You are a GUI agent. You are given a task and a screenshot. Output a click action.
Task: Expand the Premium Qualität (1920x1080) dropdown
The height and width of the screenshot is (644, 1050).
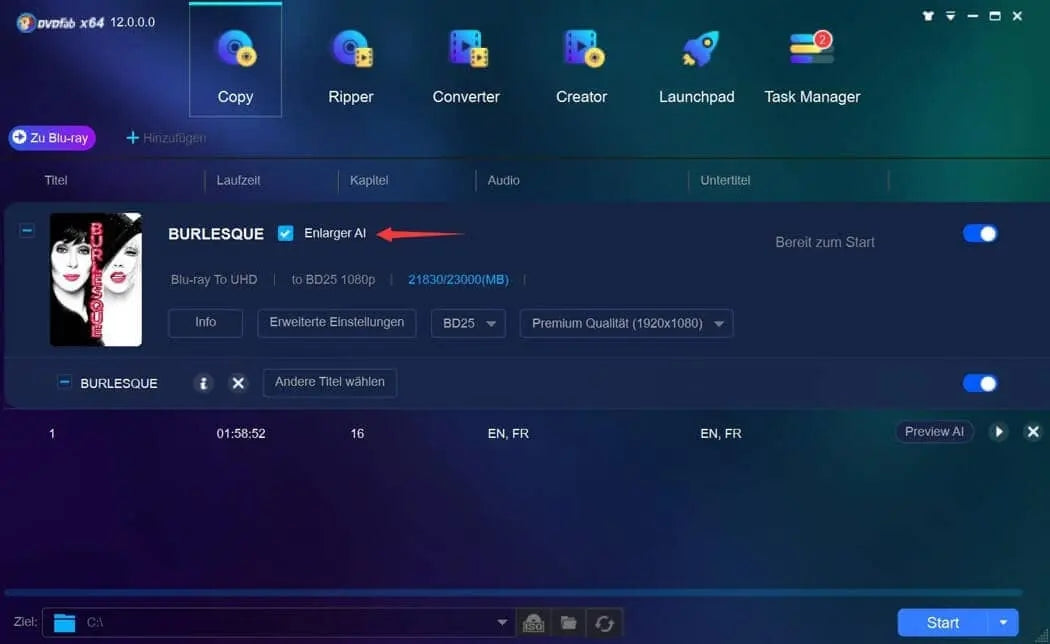coord(626,324)
